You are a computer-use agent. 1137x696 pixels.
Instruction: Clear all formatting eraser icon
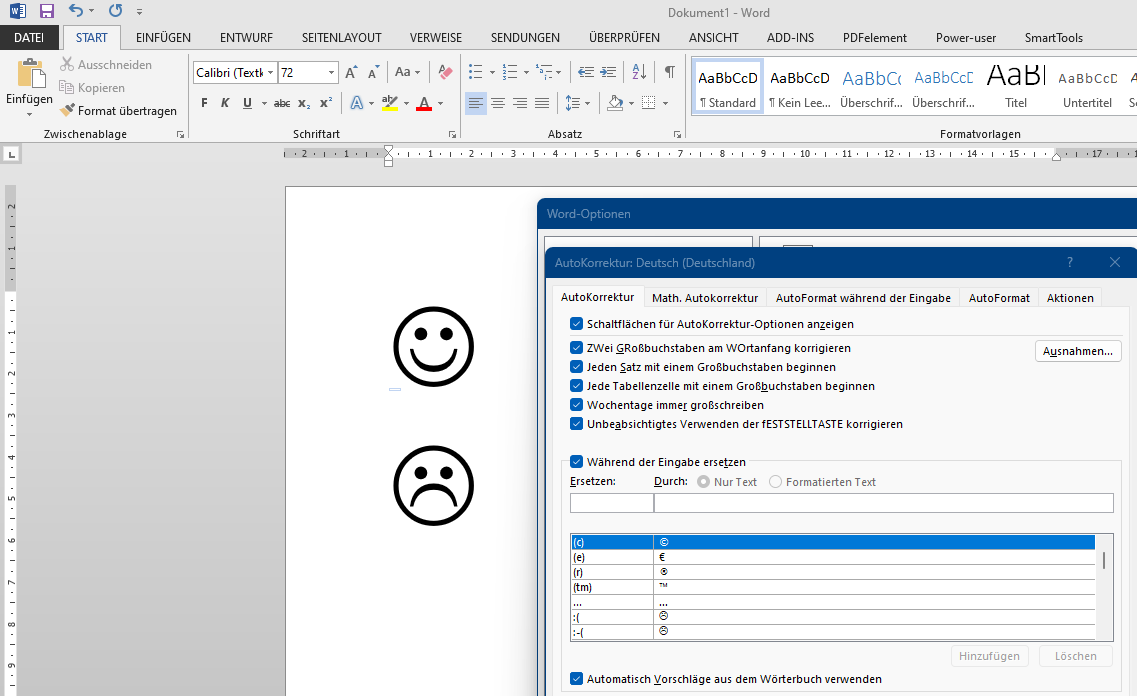445,72
